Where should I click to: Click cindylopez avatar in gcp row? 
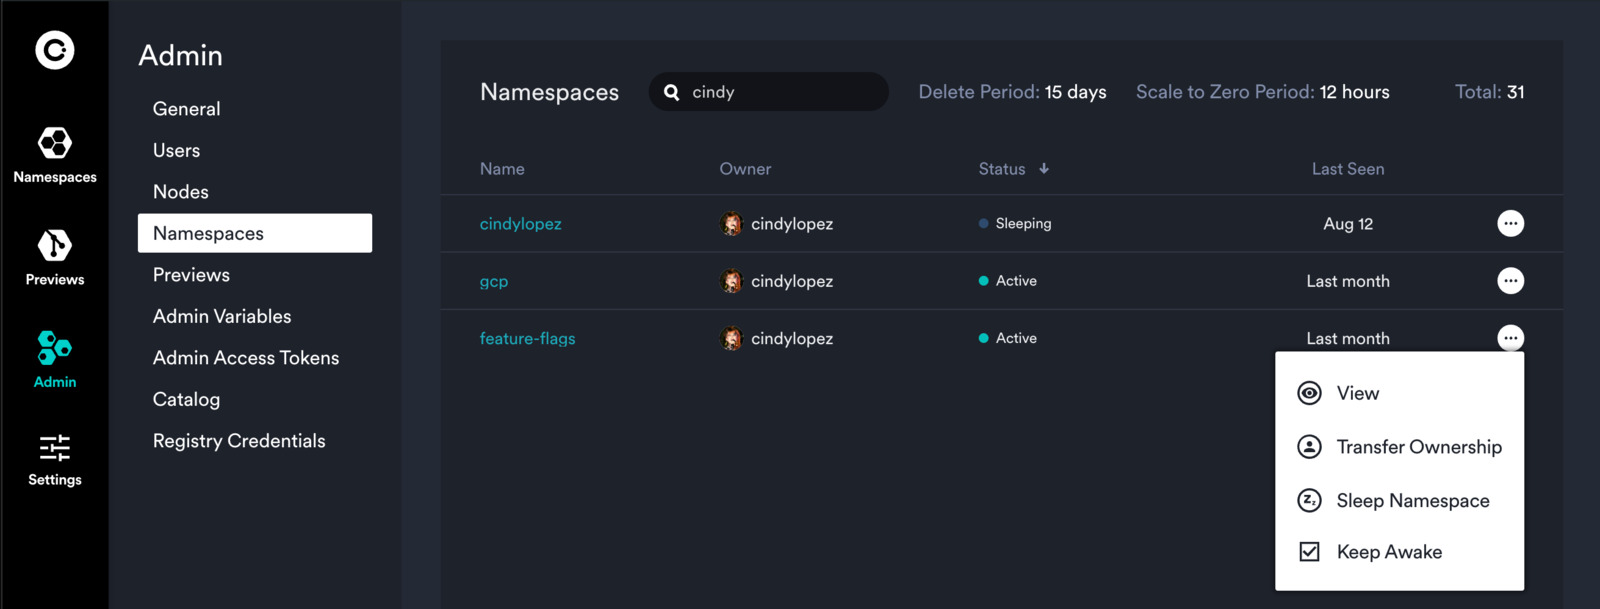(x=732, y=281)
